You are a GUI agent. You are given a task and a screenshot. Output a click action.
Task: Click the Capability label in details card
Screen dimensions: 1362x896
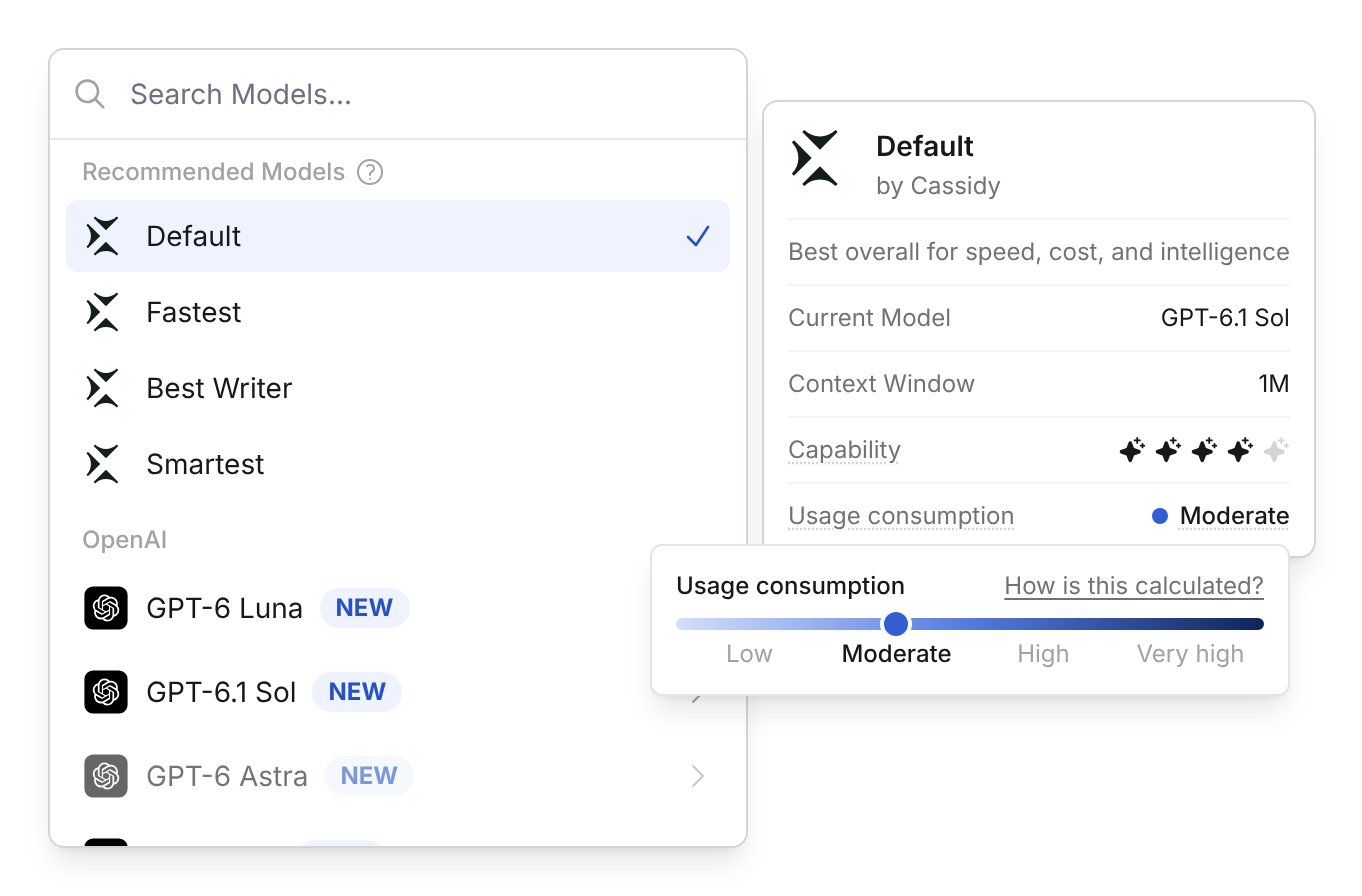point(844,450)
